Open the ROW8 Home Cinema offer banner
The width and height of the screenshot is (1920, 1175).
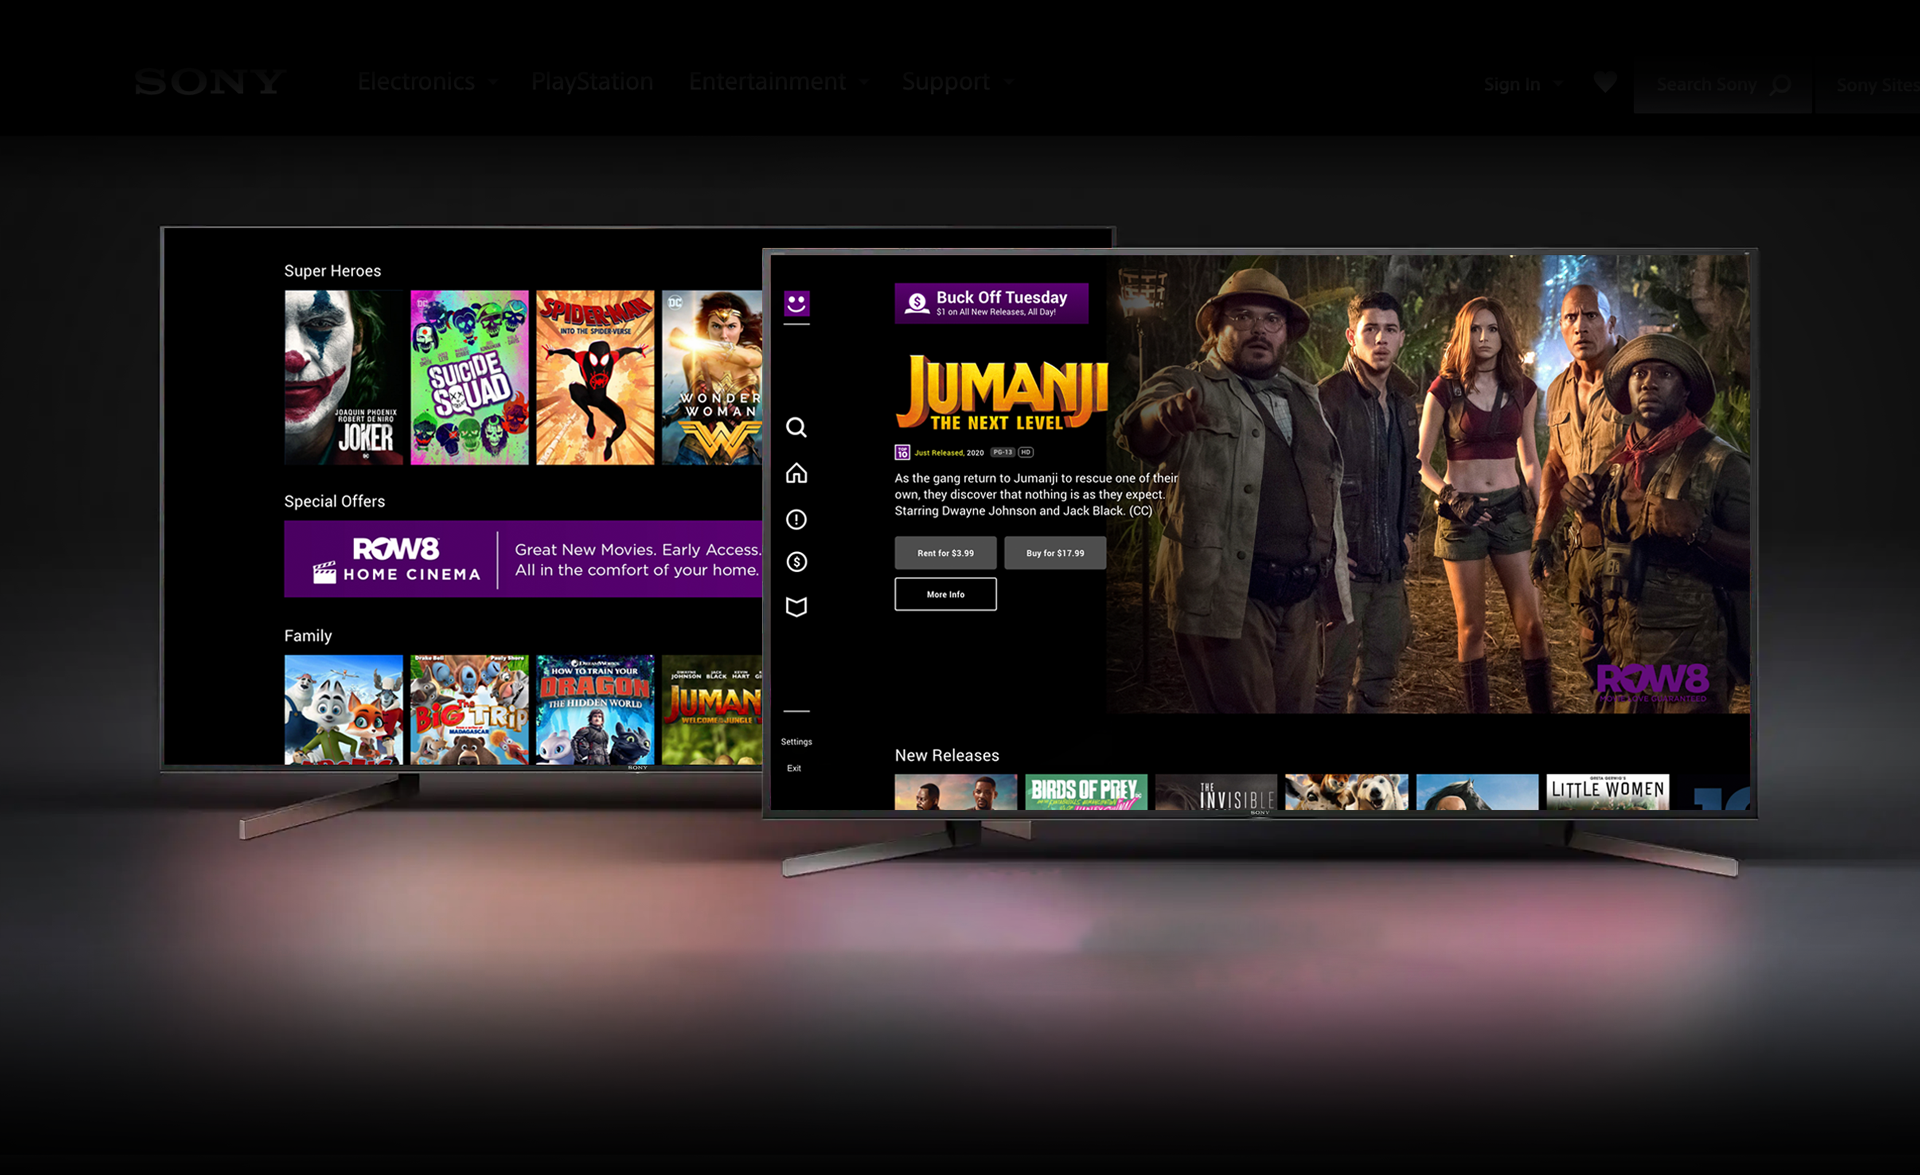tap(523, 559)
